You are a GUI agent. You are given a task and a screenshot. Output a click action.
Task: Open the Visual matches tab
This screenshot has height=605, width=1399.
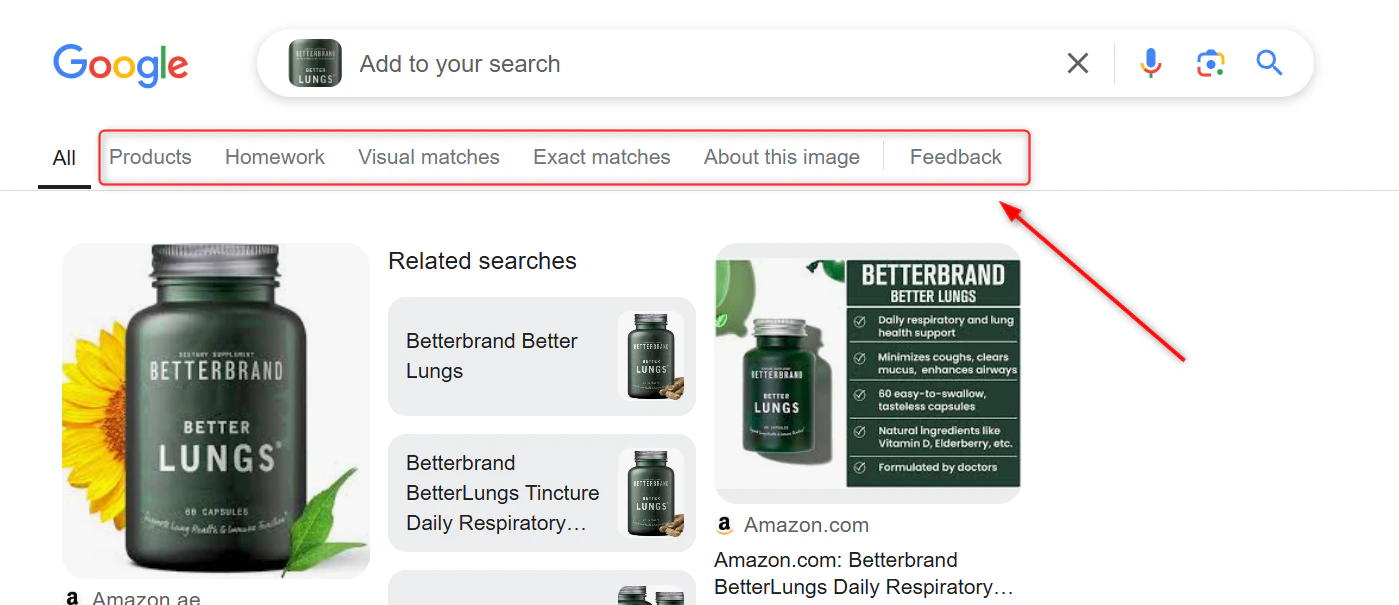click(x=428, y=156)
